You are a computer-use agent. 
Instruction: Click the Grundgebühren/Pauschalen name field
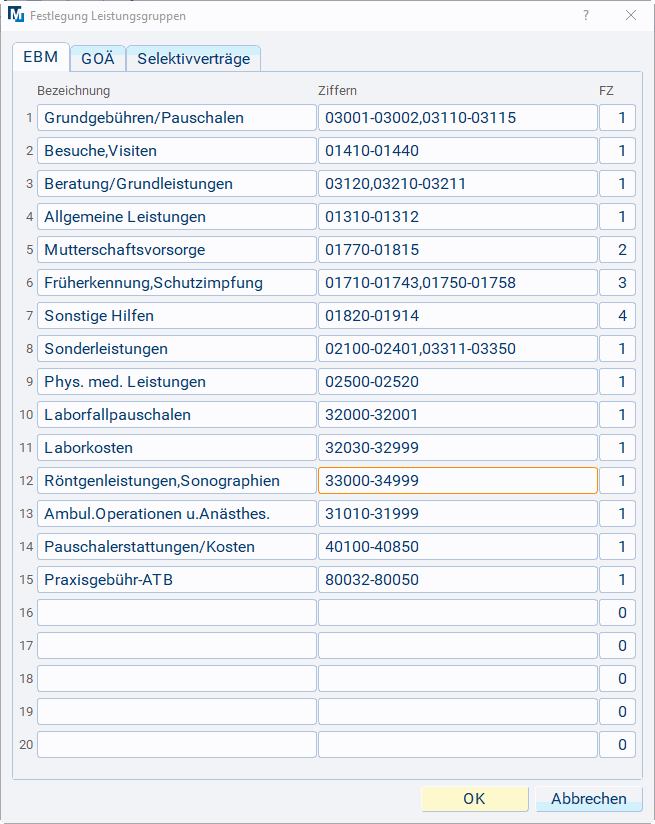click(176, 118)
